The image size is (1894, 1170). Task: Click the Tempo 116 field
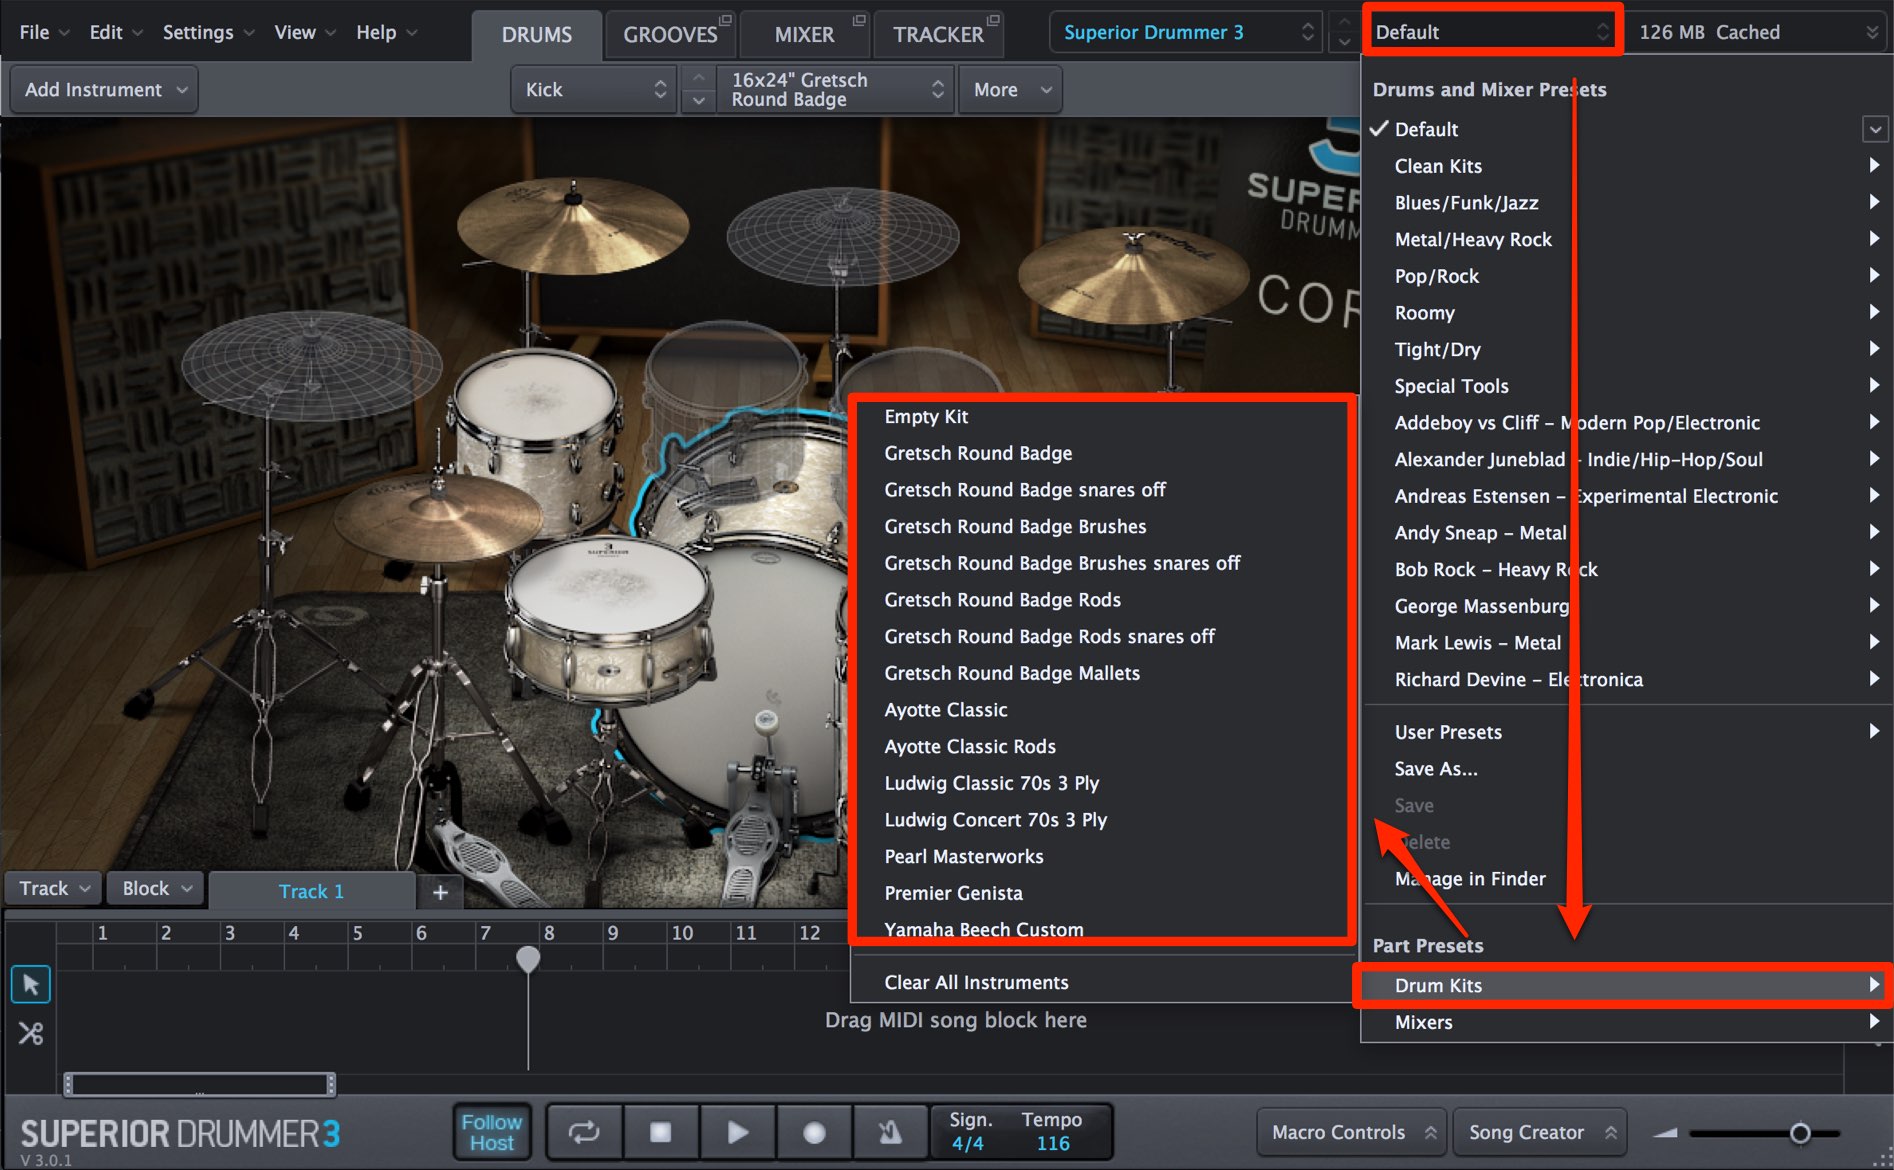click(x=1052, y=1132)
